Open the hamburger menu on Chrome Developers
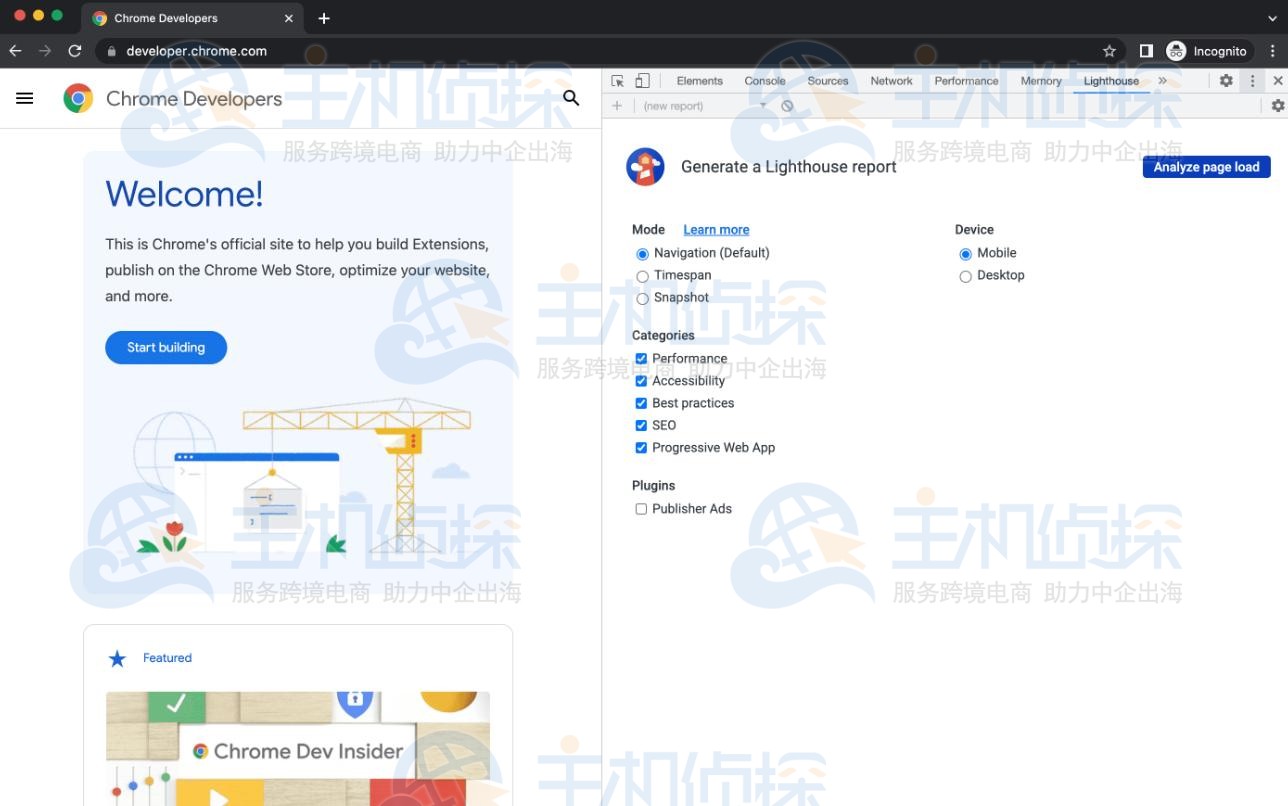The width and height of the screenshot is (1288, 806). click(25, 98)
